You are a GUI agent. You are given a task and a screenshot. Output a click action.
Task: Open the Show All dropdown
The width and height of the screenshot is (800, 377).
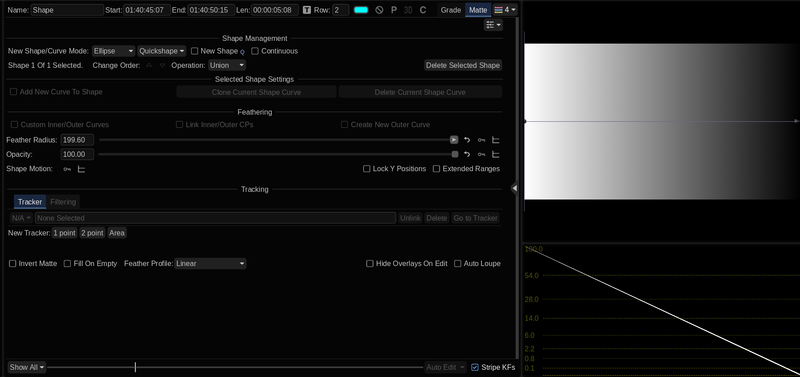pos(27,367)
